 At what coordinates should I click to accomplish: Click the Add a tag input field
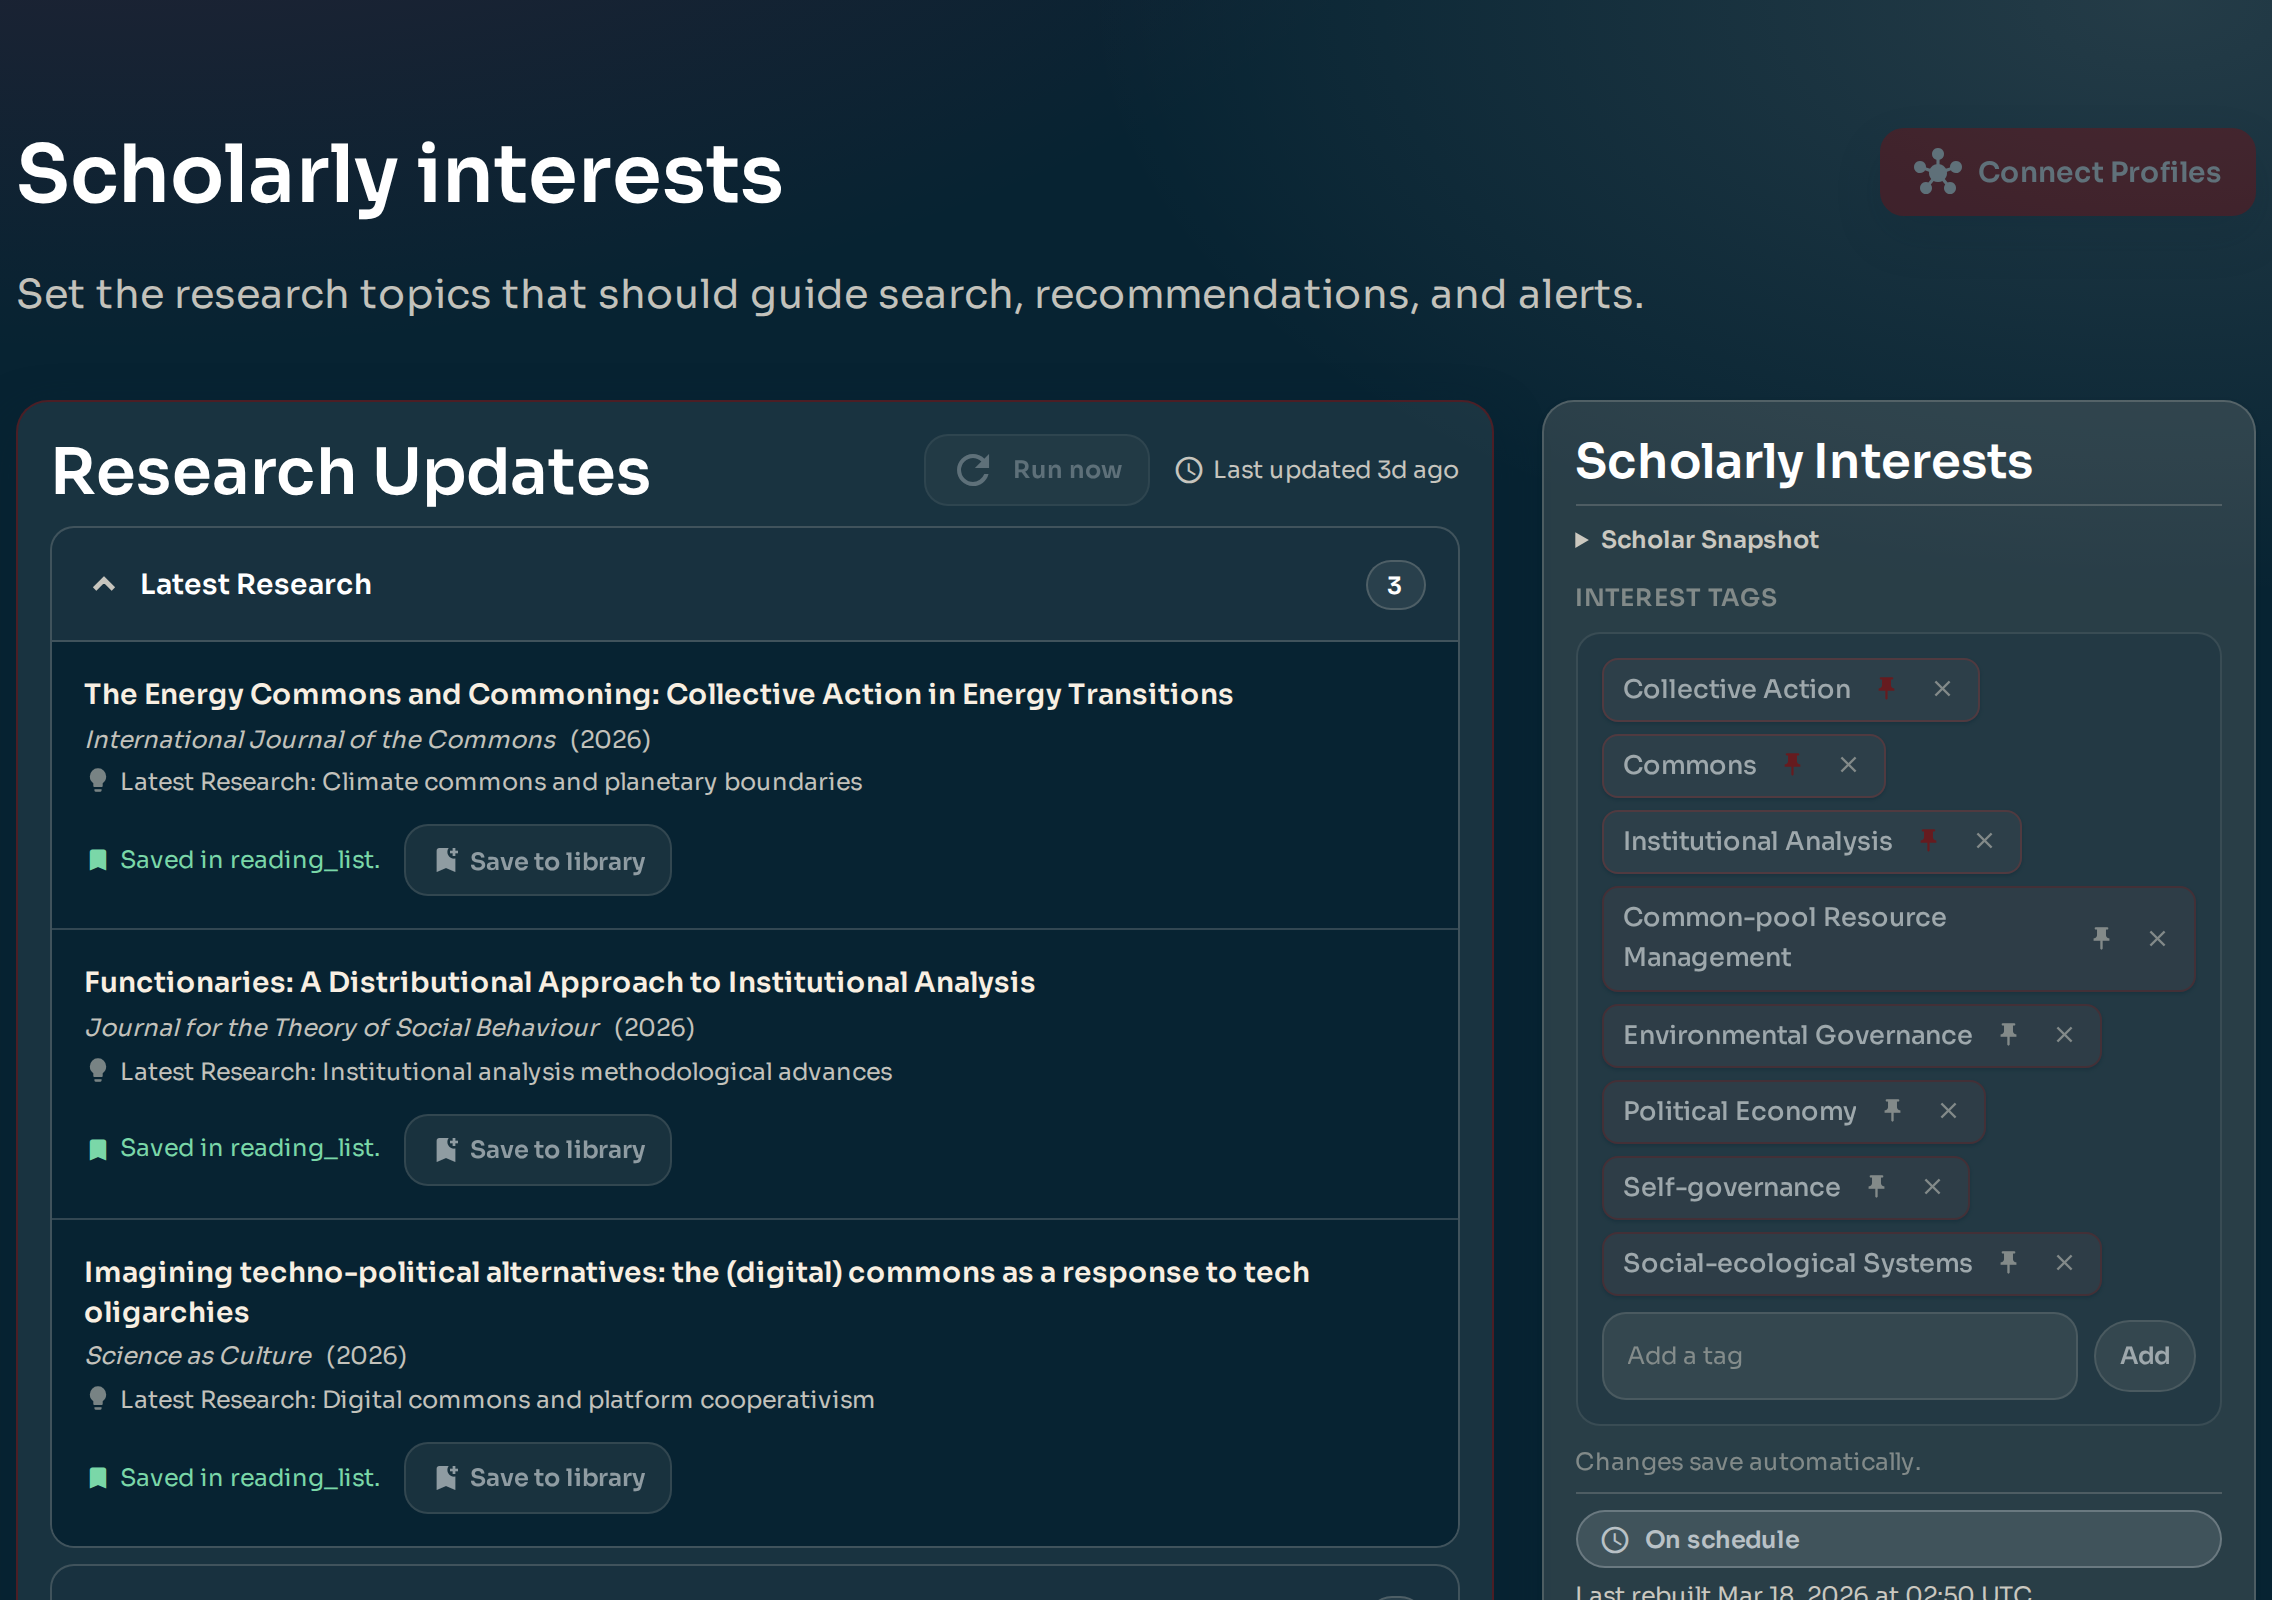1838,1356
